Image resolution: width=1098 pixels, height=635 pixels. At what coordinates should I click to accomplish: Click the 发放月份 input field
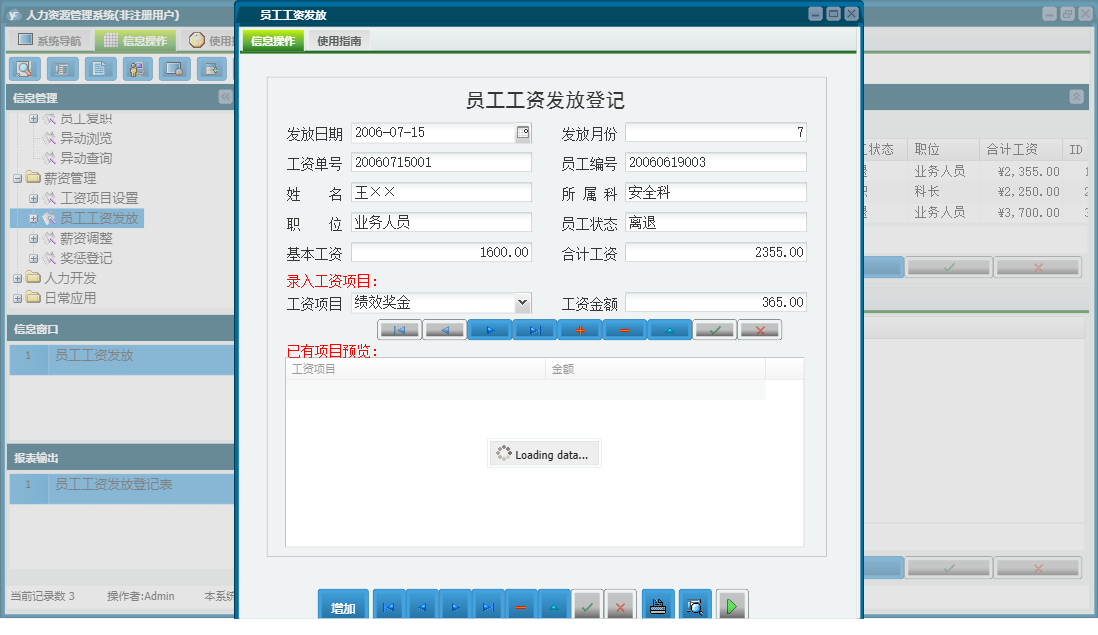[715, 131]
